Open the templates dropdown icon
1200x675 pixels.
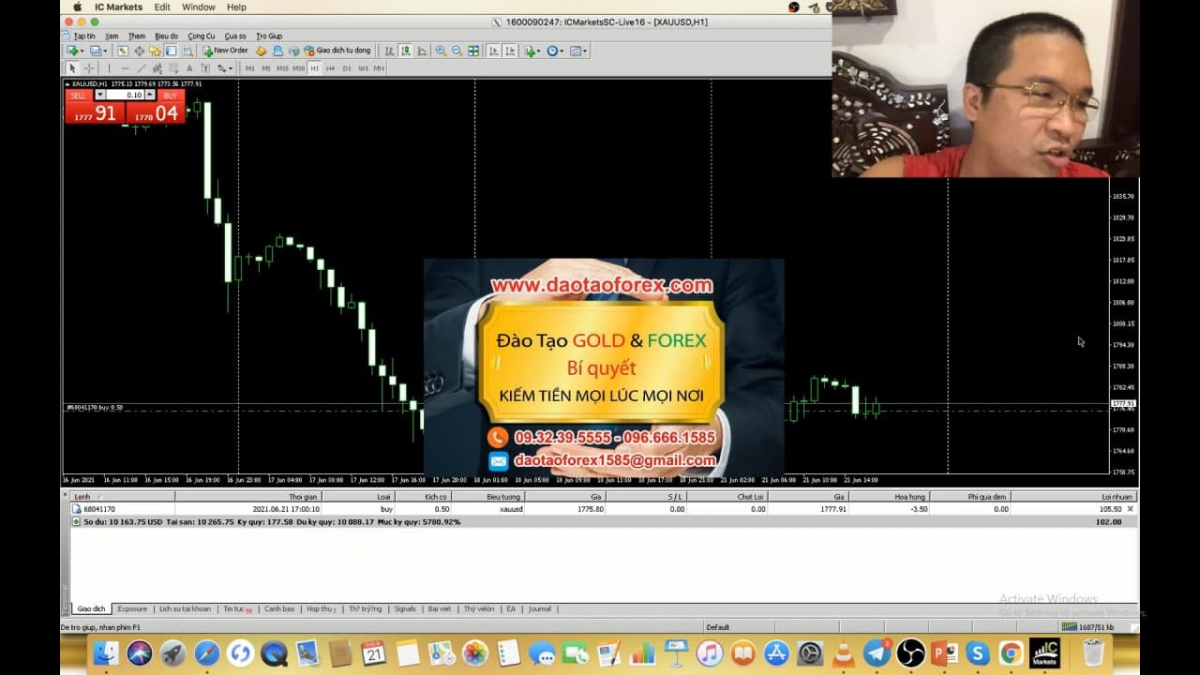(578, 50)
